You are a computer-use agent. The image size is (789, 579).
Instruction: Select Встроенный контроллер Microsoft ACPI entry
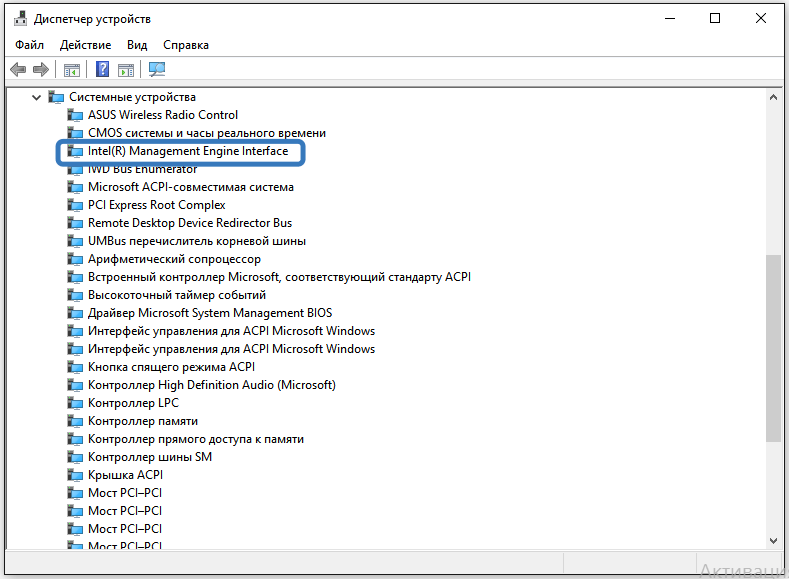(x=279, y=277)
